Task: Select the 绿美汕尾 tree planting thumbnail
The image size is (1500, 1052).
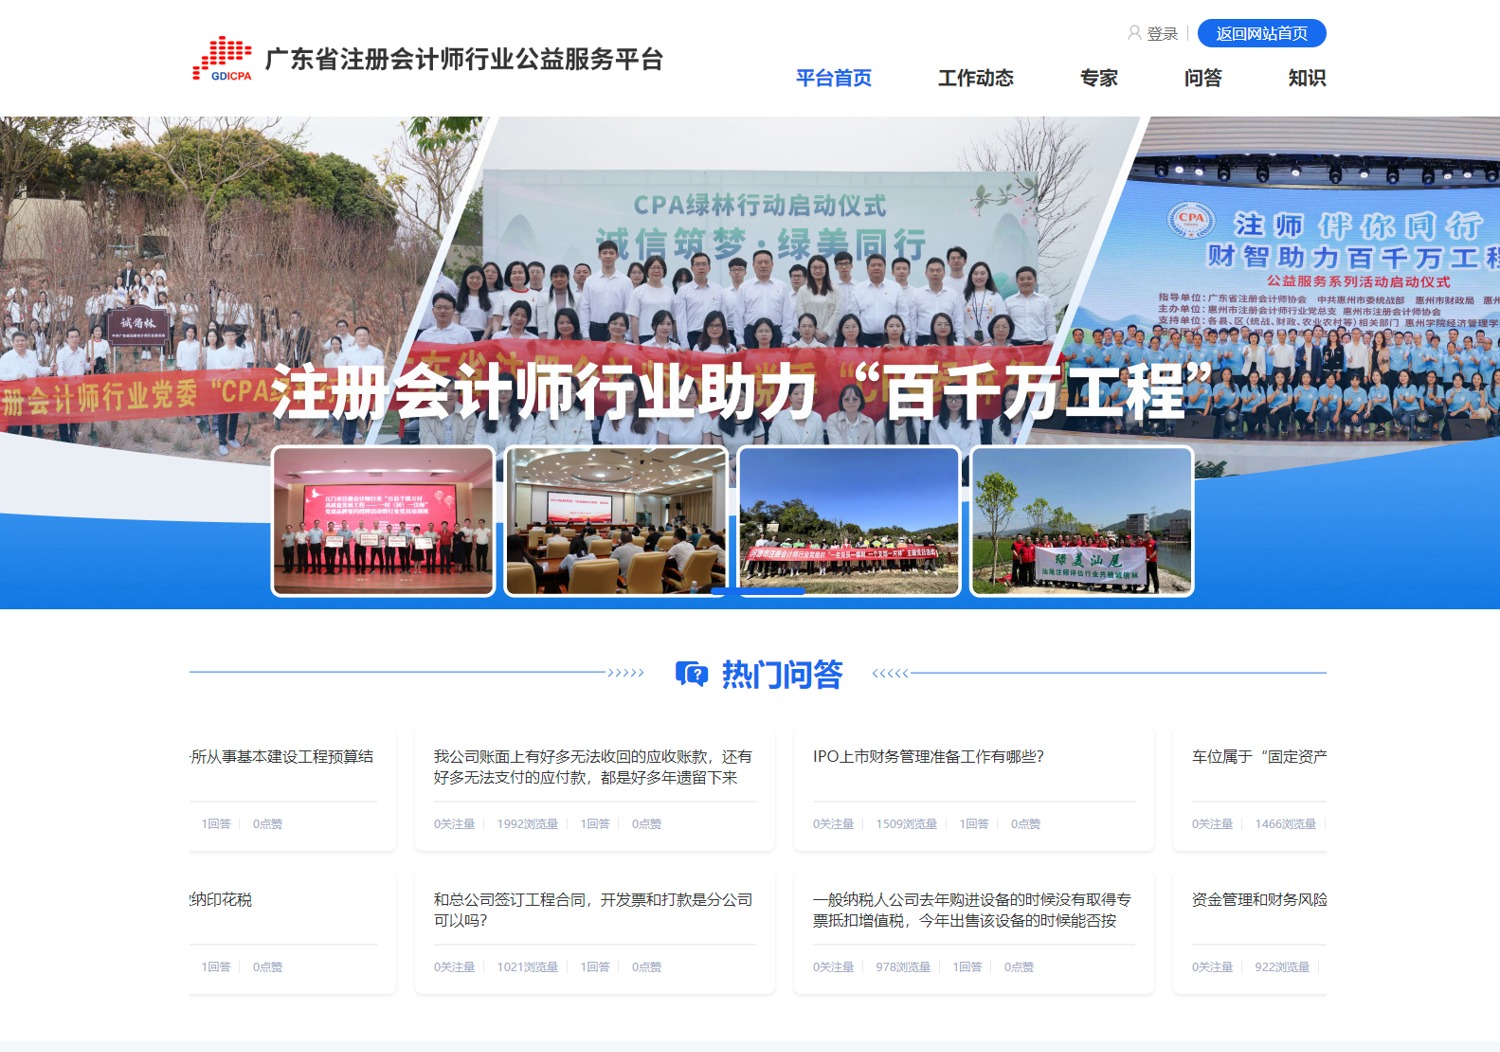Action: [1082, 521]
